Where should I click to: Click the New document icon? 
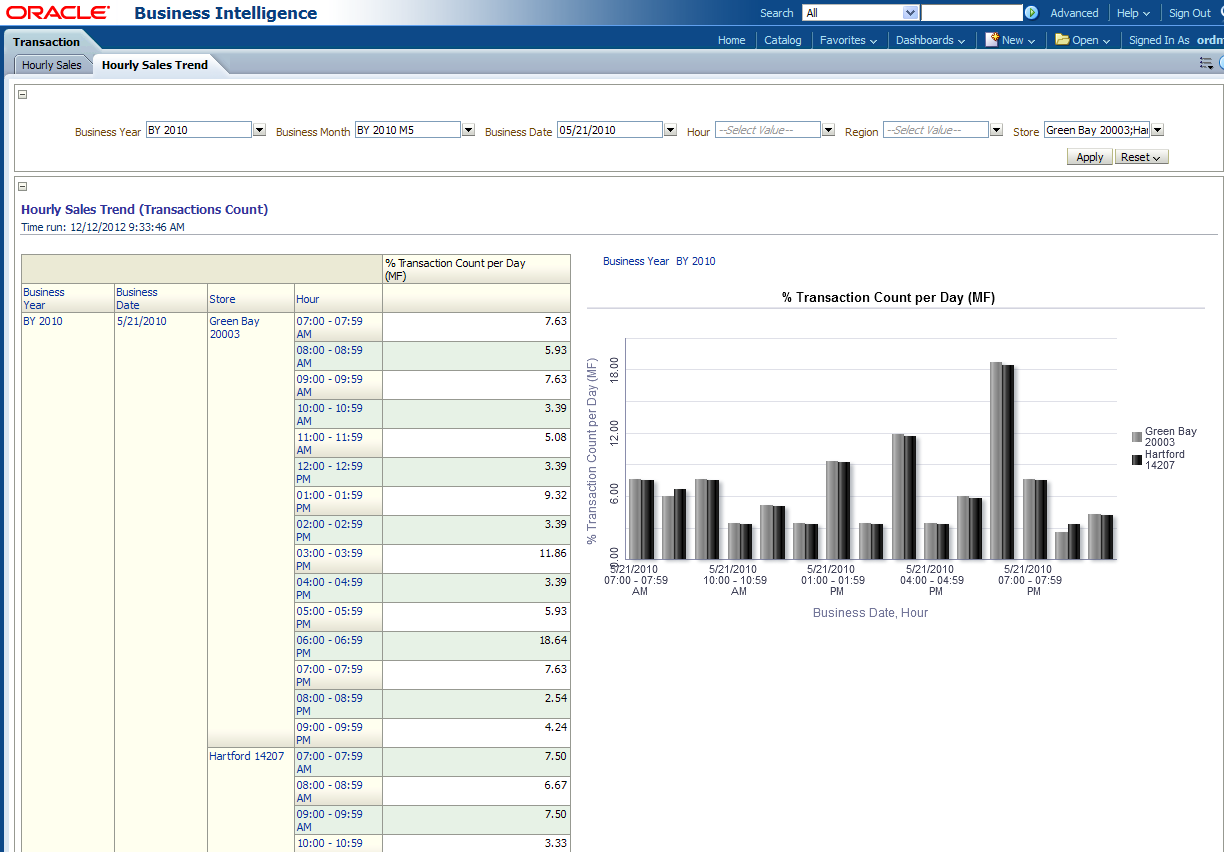pos(991,40)
